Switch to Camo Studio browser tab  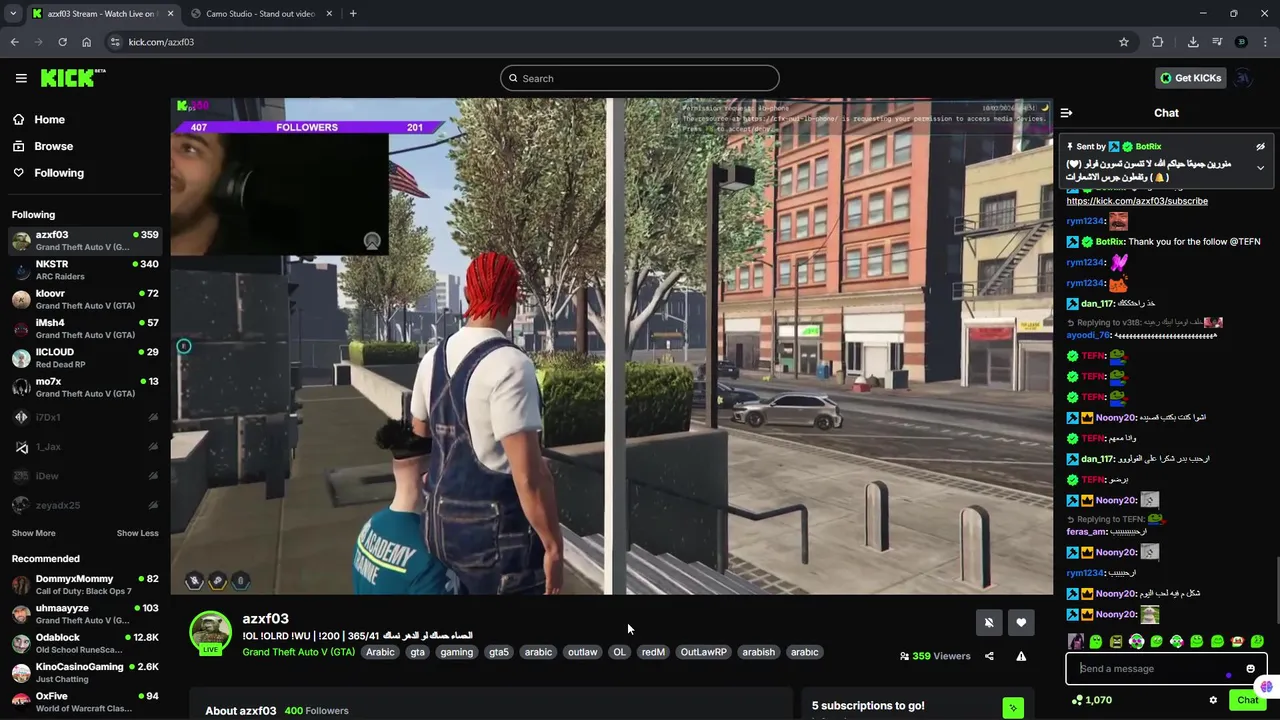(260, 14)
